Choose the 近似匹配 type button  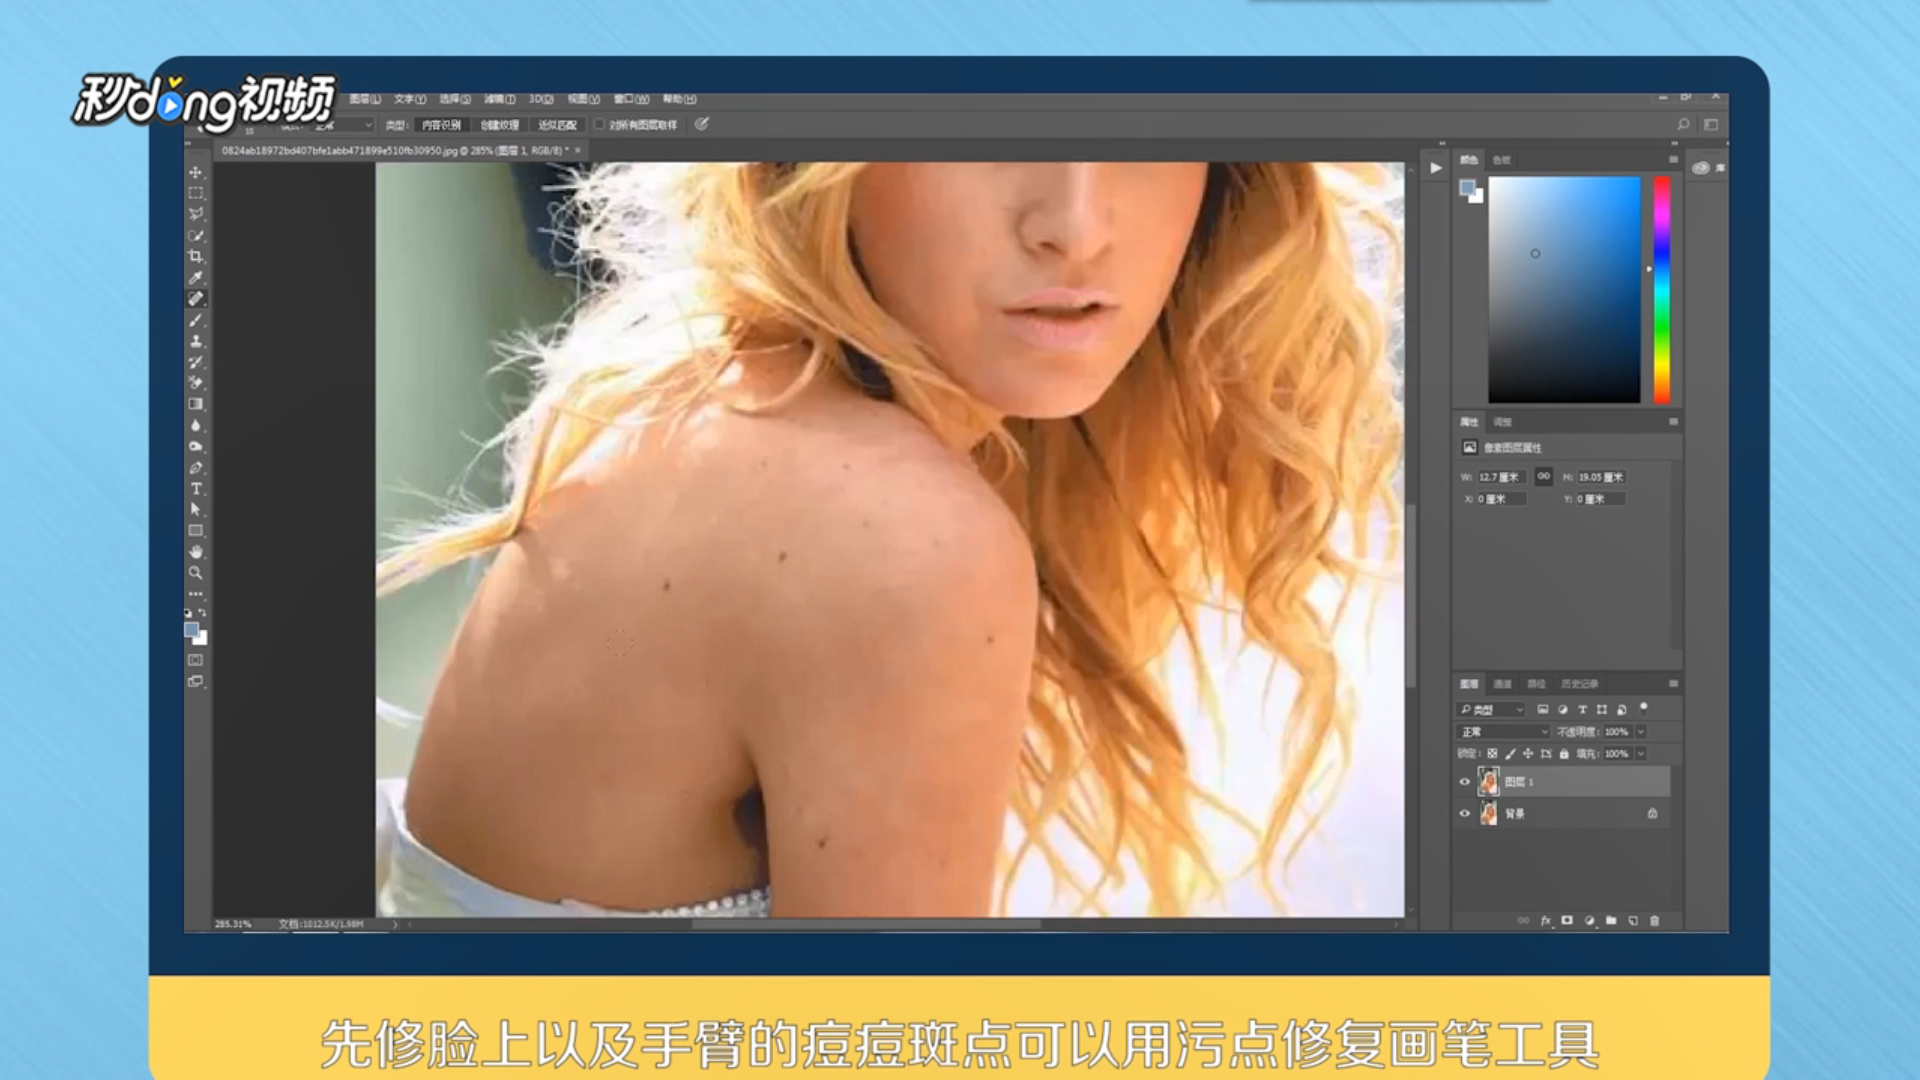pos(557,125)
